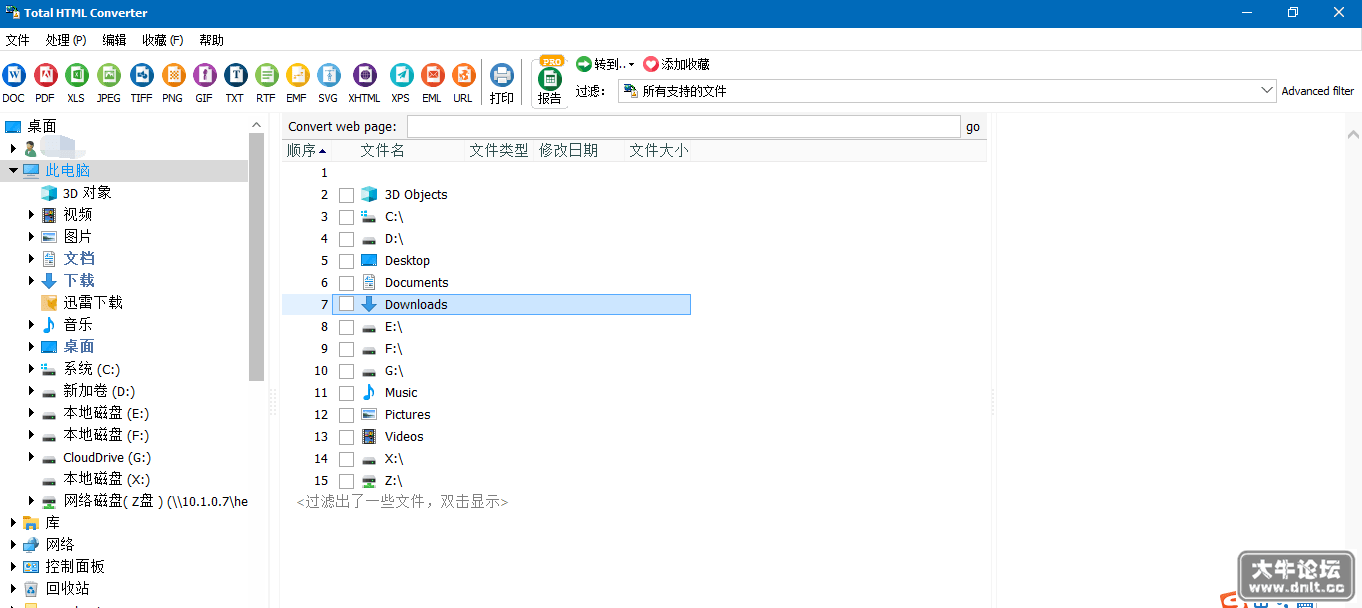Image resolution: width=1362 pixels, height=608 pixels.
Task: Choose SVG output icon
Action: (328, 75)
